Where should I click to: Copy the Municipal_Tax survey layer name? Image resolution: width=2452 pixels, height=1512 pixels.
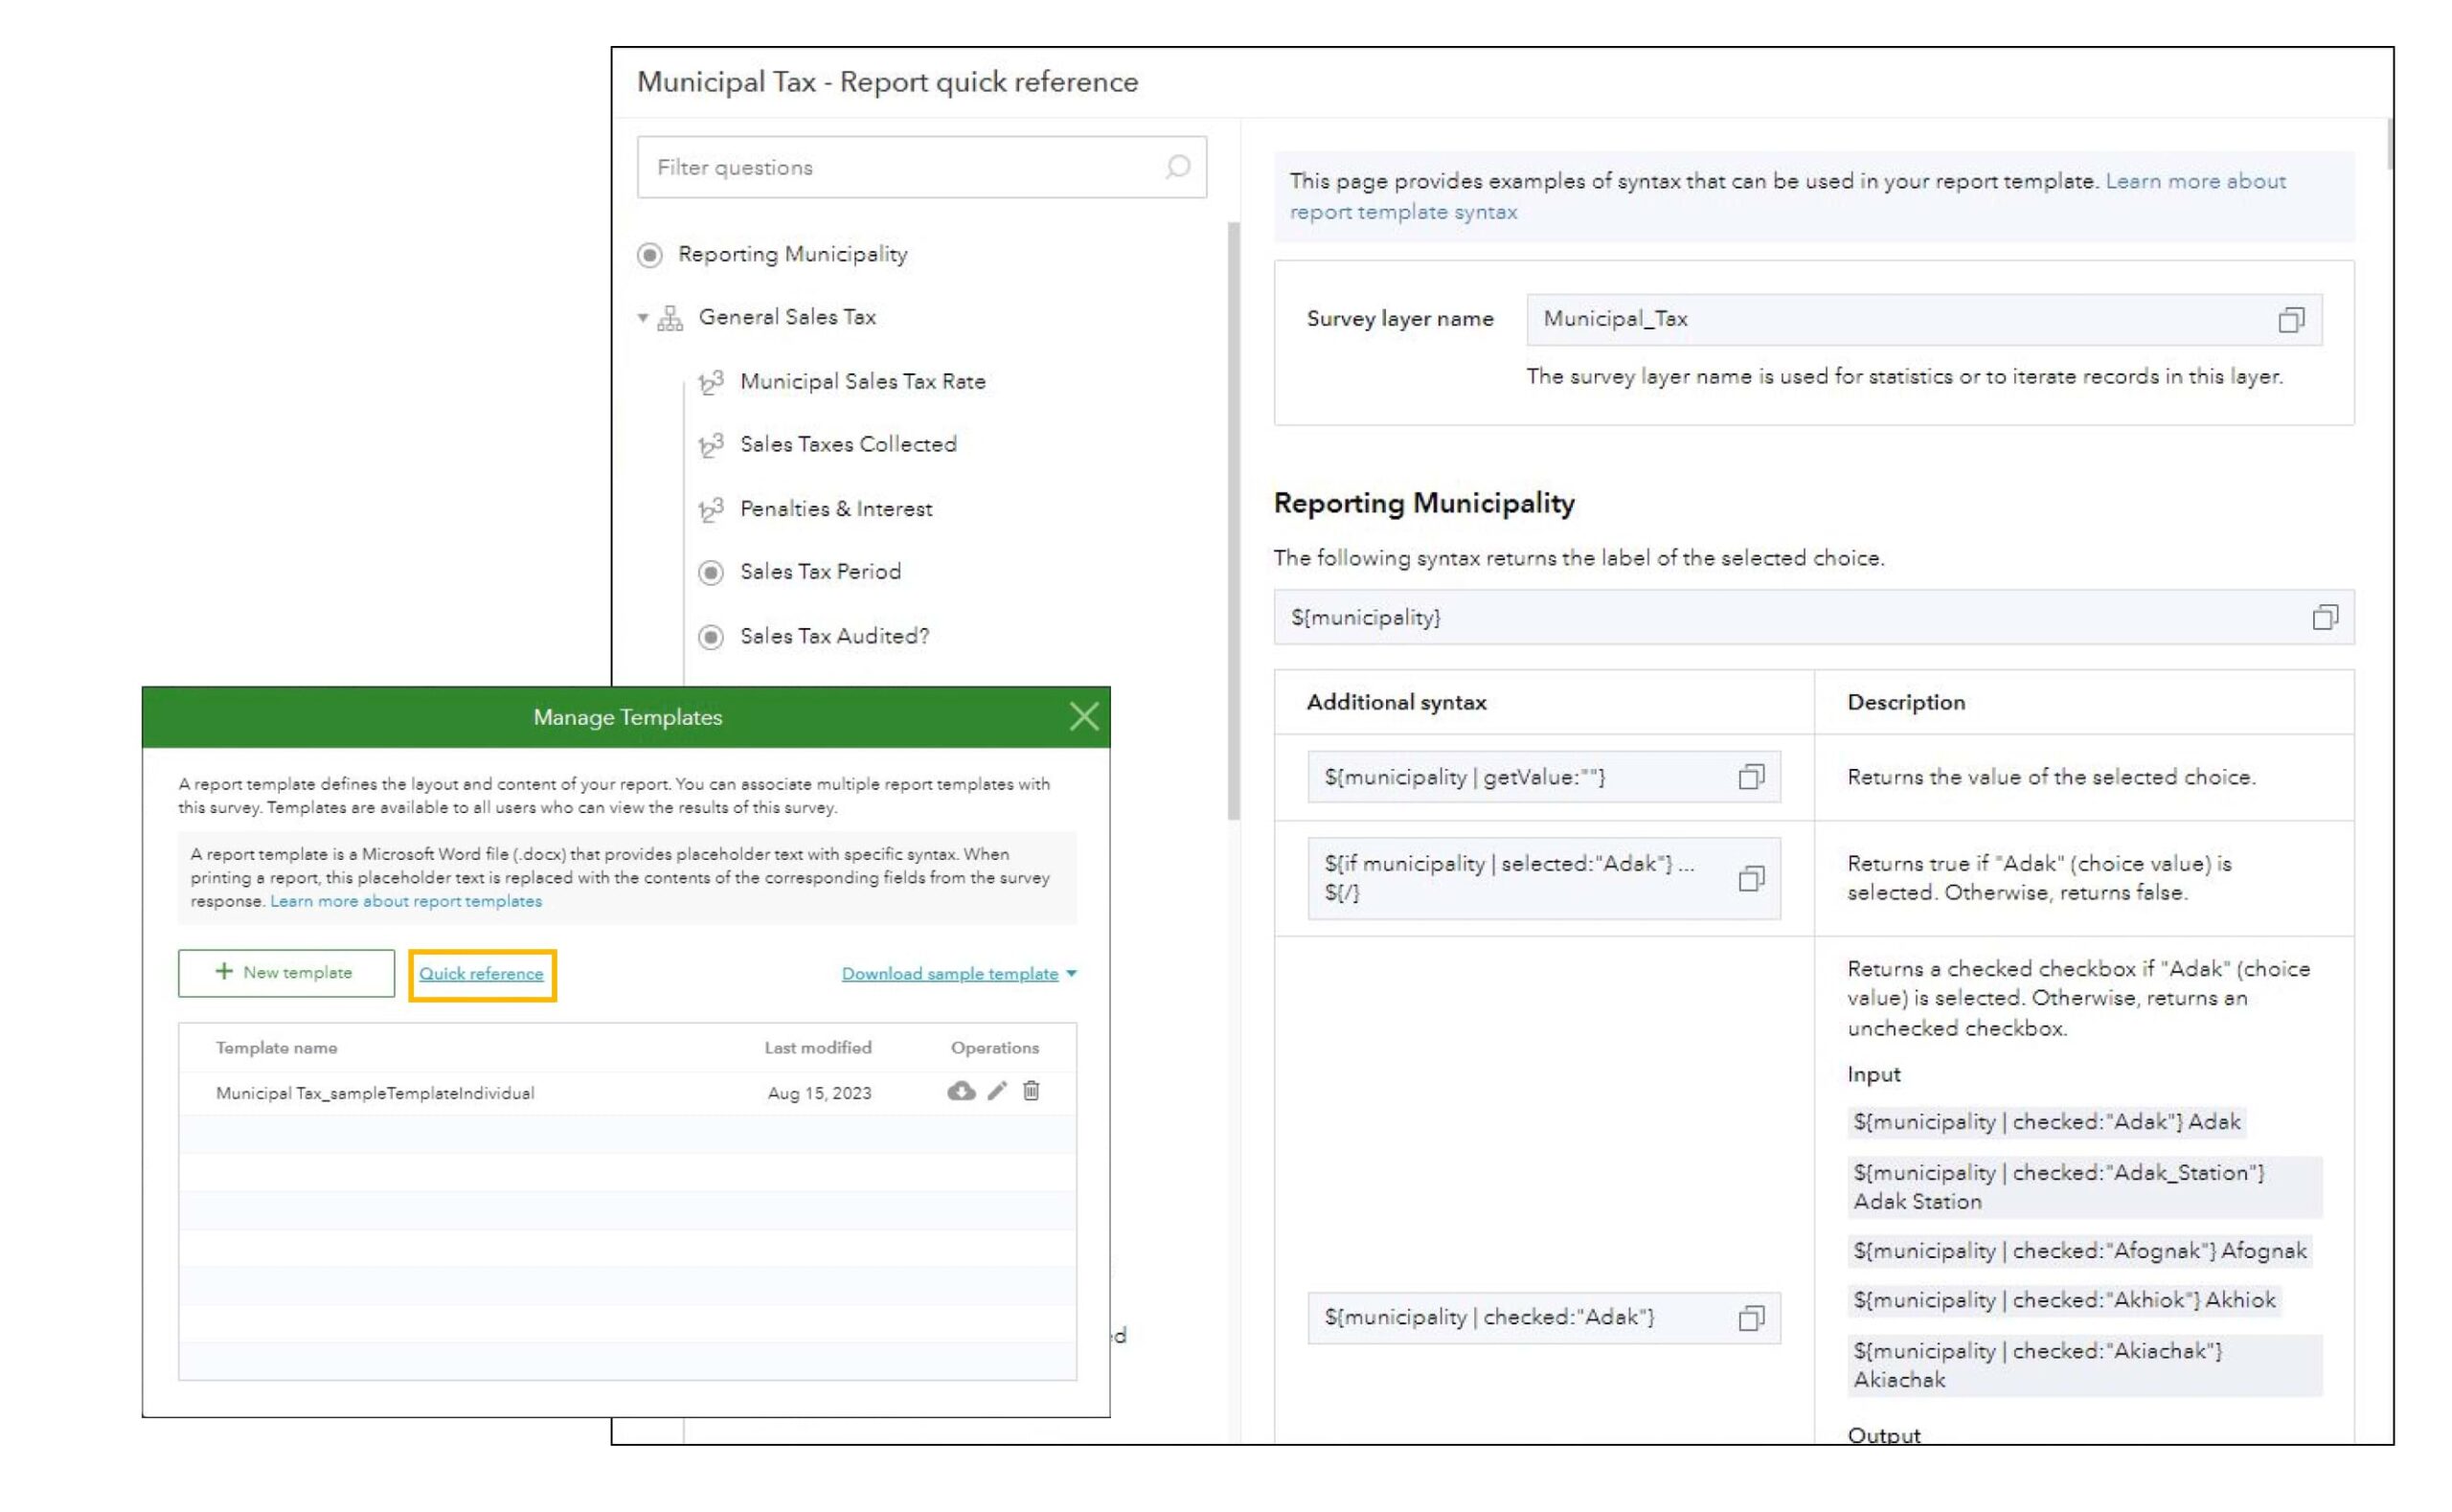pos(2290,320)
